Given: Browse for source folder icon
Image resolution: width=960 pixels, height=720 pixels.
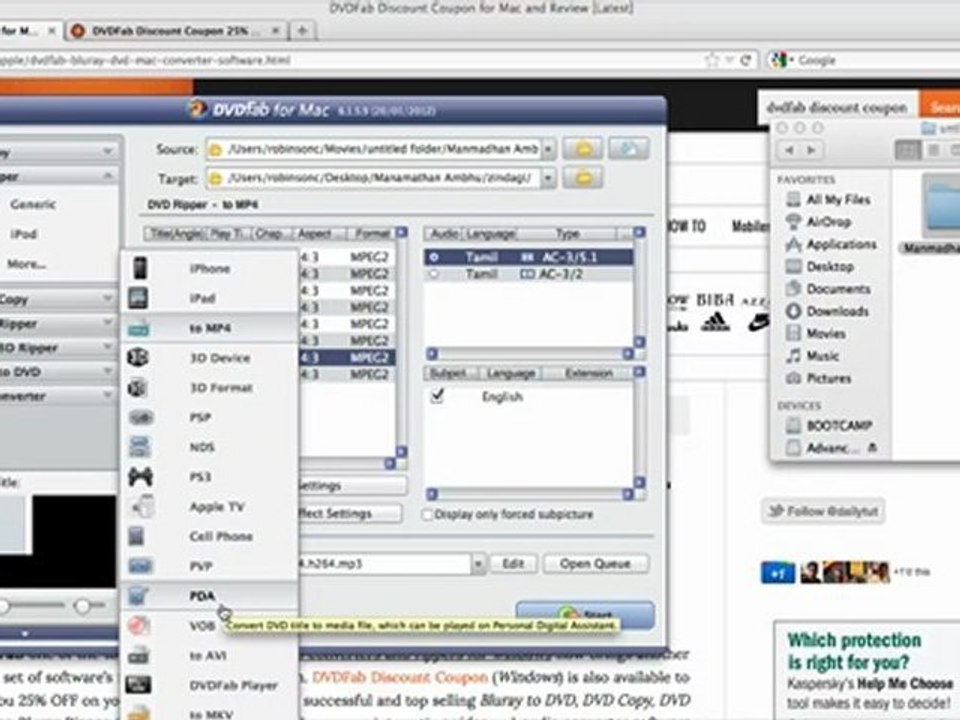Looking at the screenshot, I should pos(583,149).
